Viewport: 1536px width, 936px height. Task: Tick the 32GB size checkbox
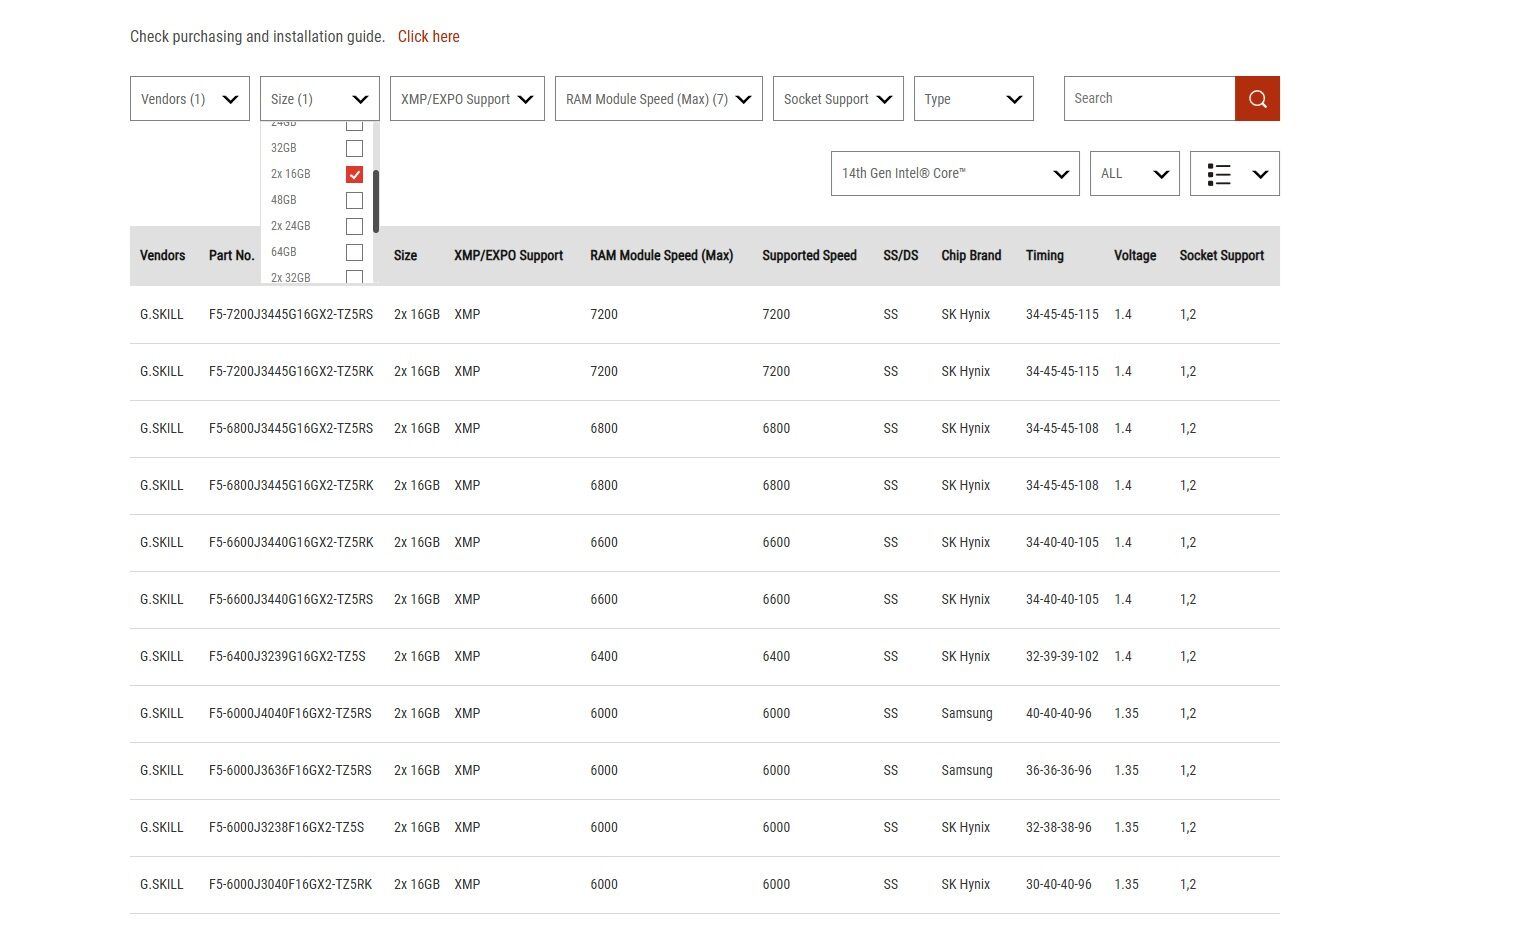354,148
